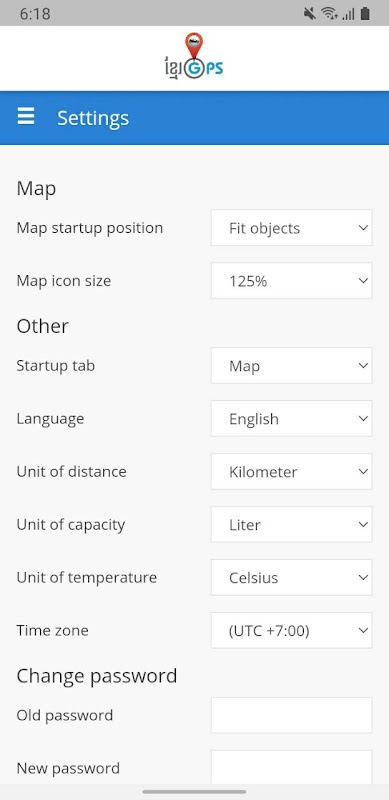The width and height of the screenshot is (389, 800).
Task: Tap the Change password section heading
Action: (97, 676)
